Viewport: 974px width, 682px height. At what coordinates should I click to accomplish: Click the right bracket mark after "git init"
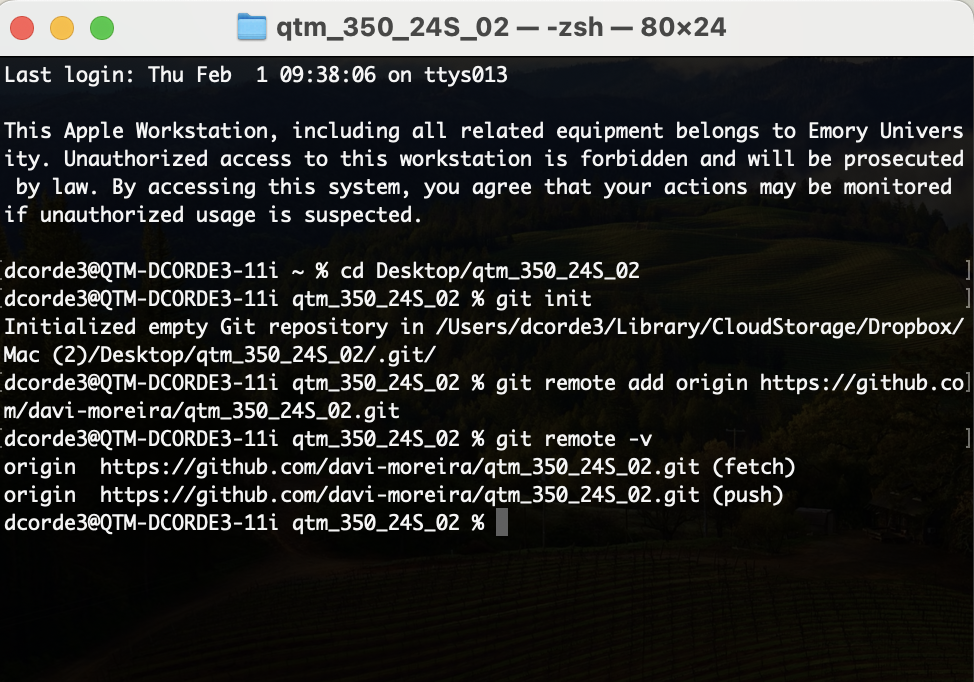[x=967, y=299]
